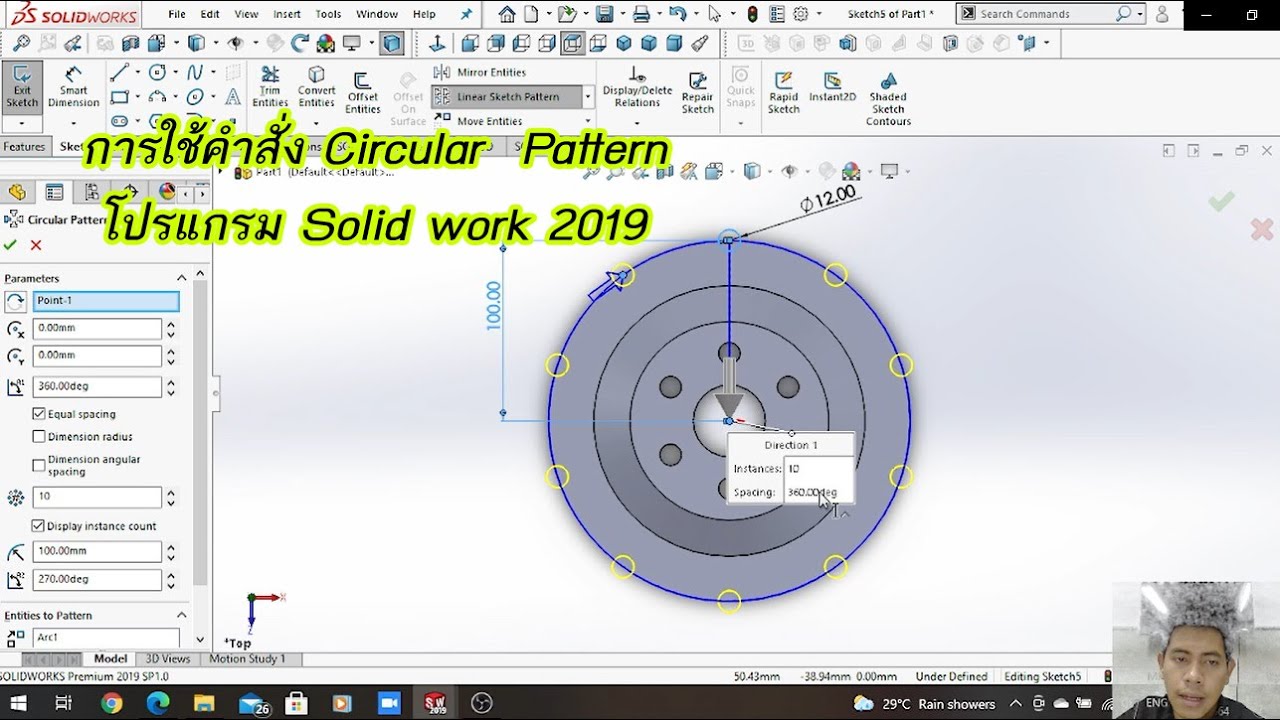Viewport: 1280px width, 720px height.
Task: Click the Repair Sketch tool
Action: coord(697,92)
